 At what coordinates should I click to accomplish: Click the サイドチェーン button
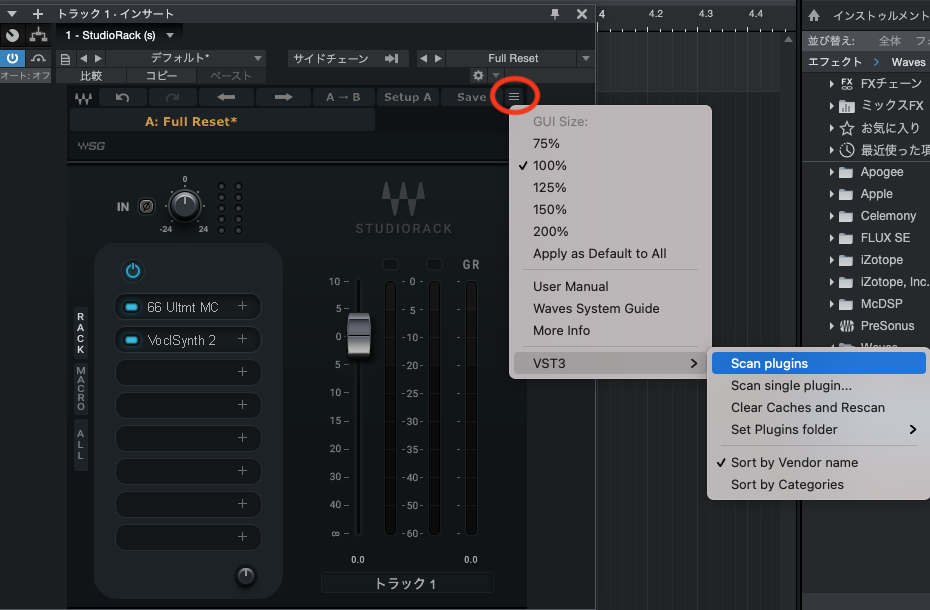point(346,58)
